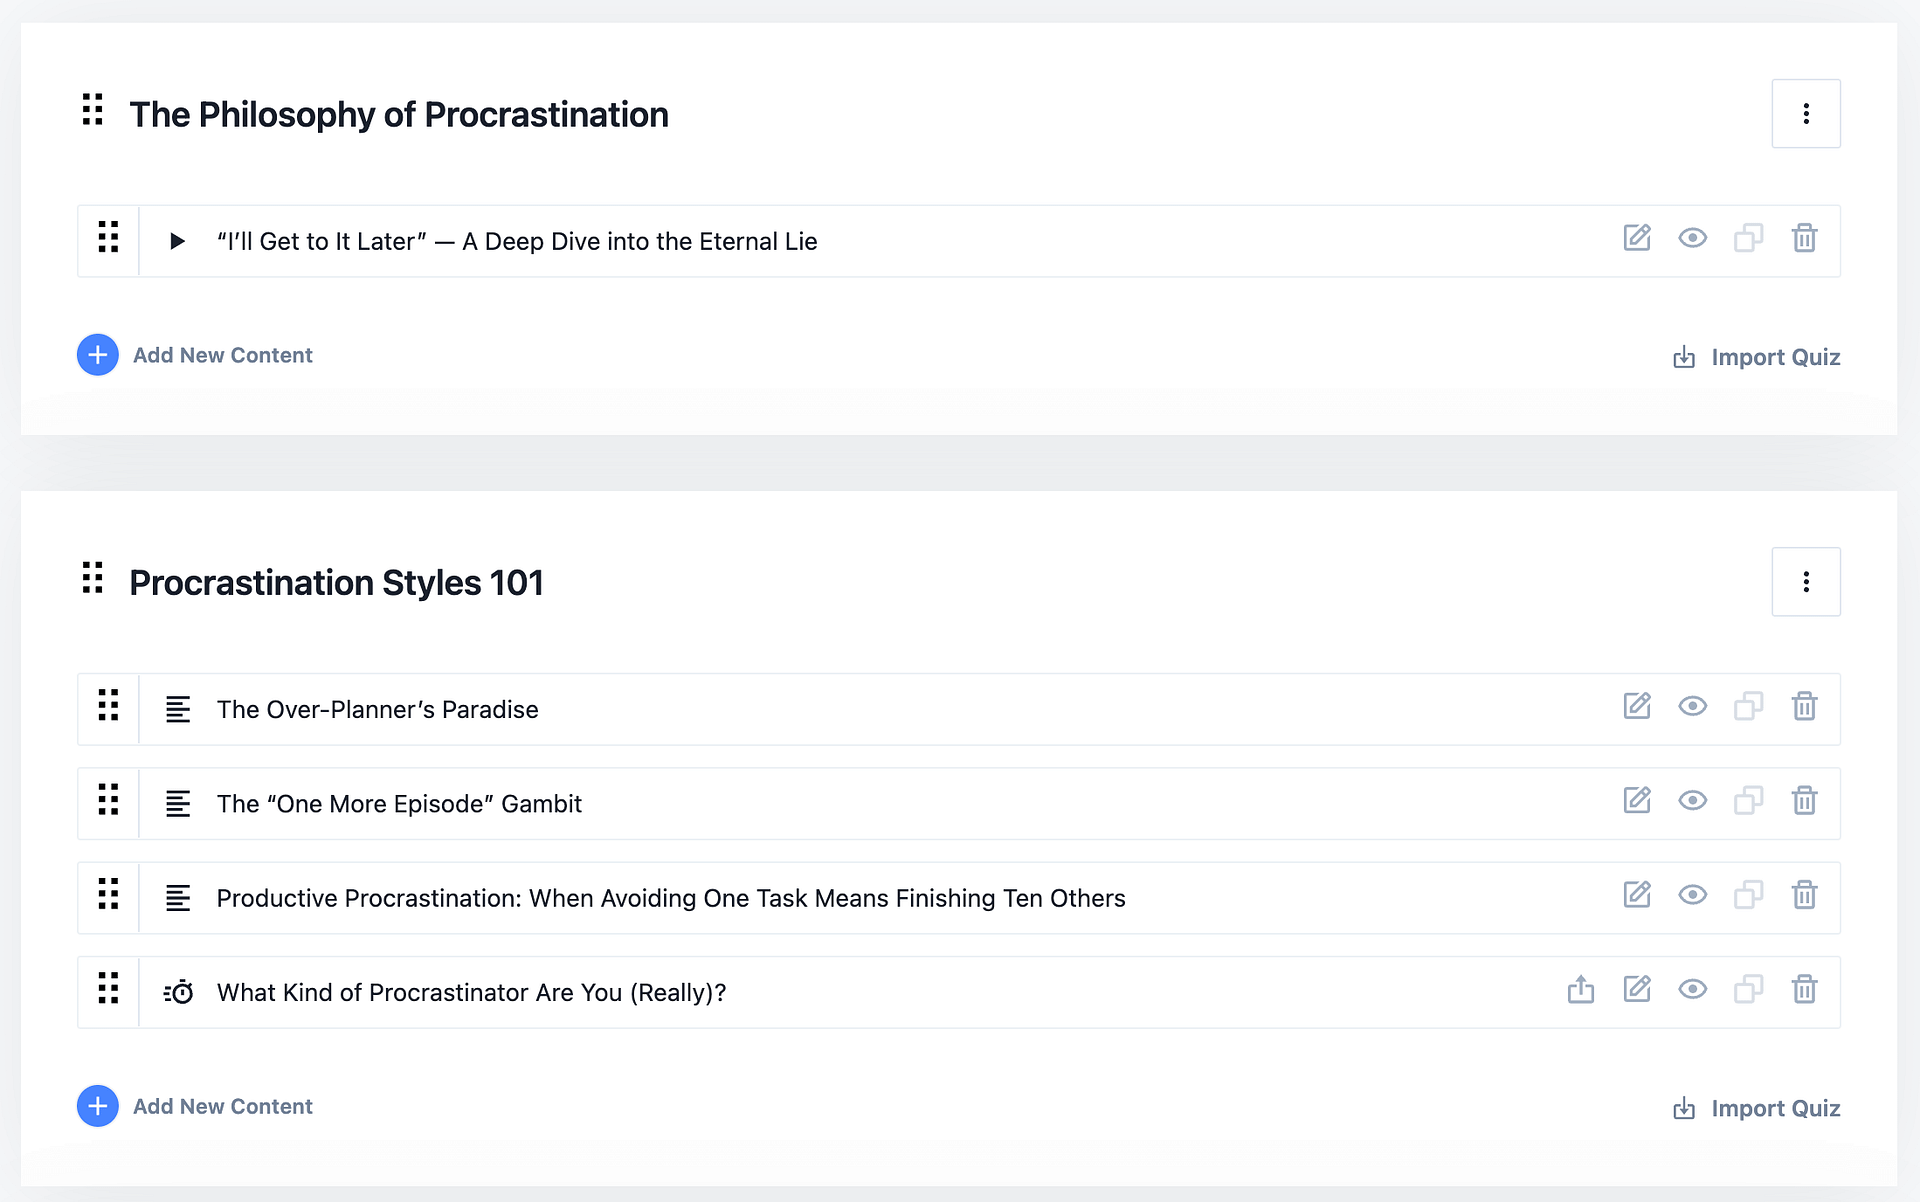Preview The "One More Episode" Gambit lesson
1920x1202 pixels.
[1692, 800]
